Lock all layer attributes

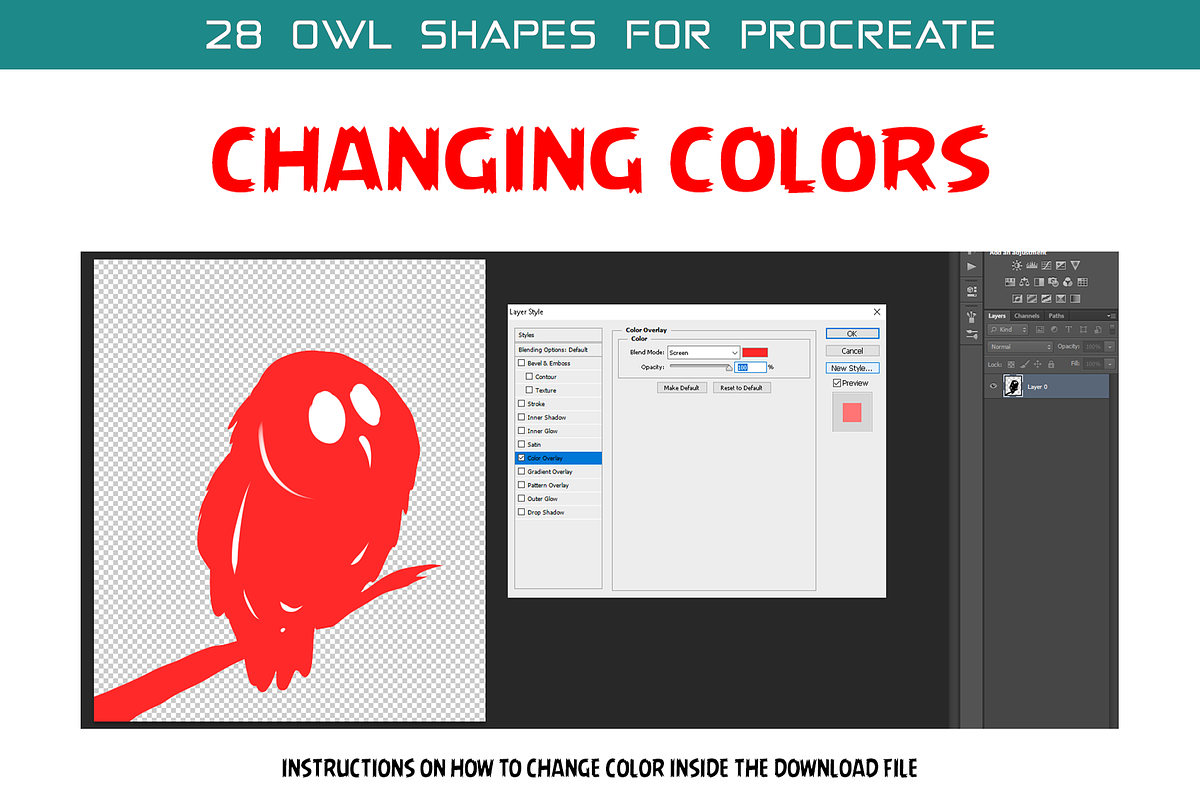(1051, 364)
